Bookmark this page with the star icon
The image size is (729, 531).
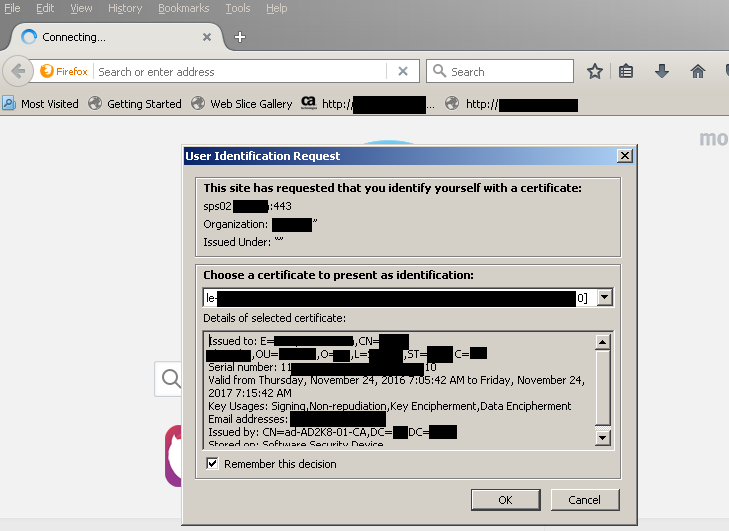(x=594, y=72)
